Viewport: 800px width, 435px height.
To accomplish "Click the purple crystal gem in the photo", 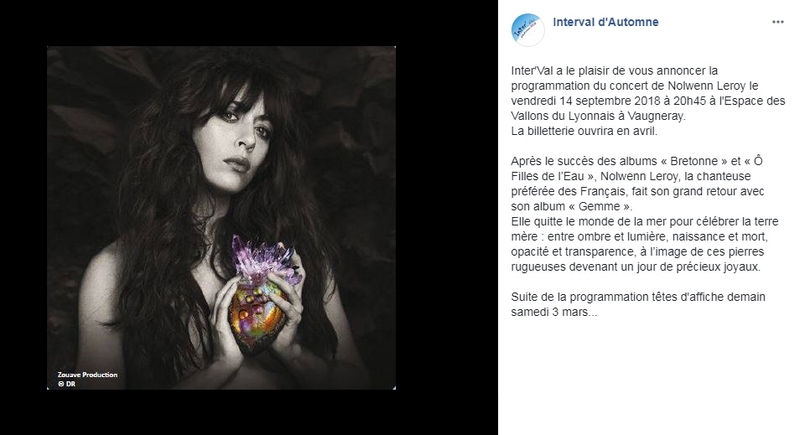I will point(263,258).
